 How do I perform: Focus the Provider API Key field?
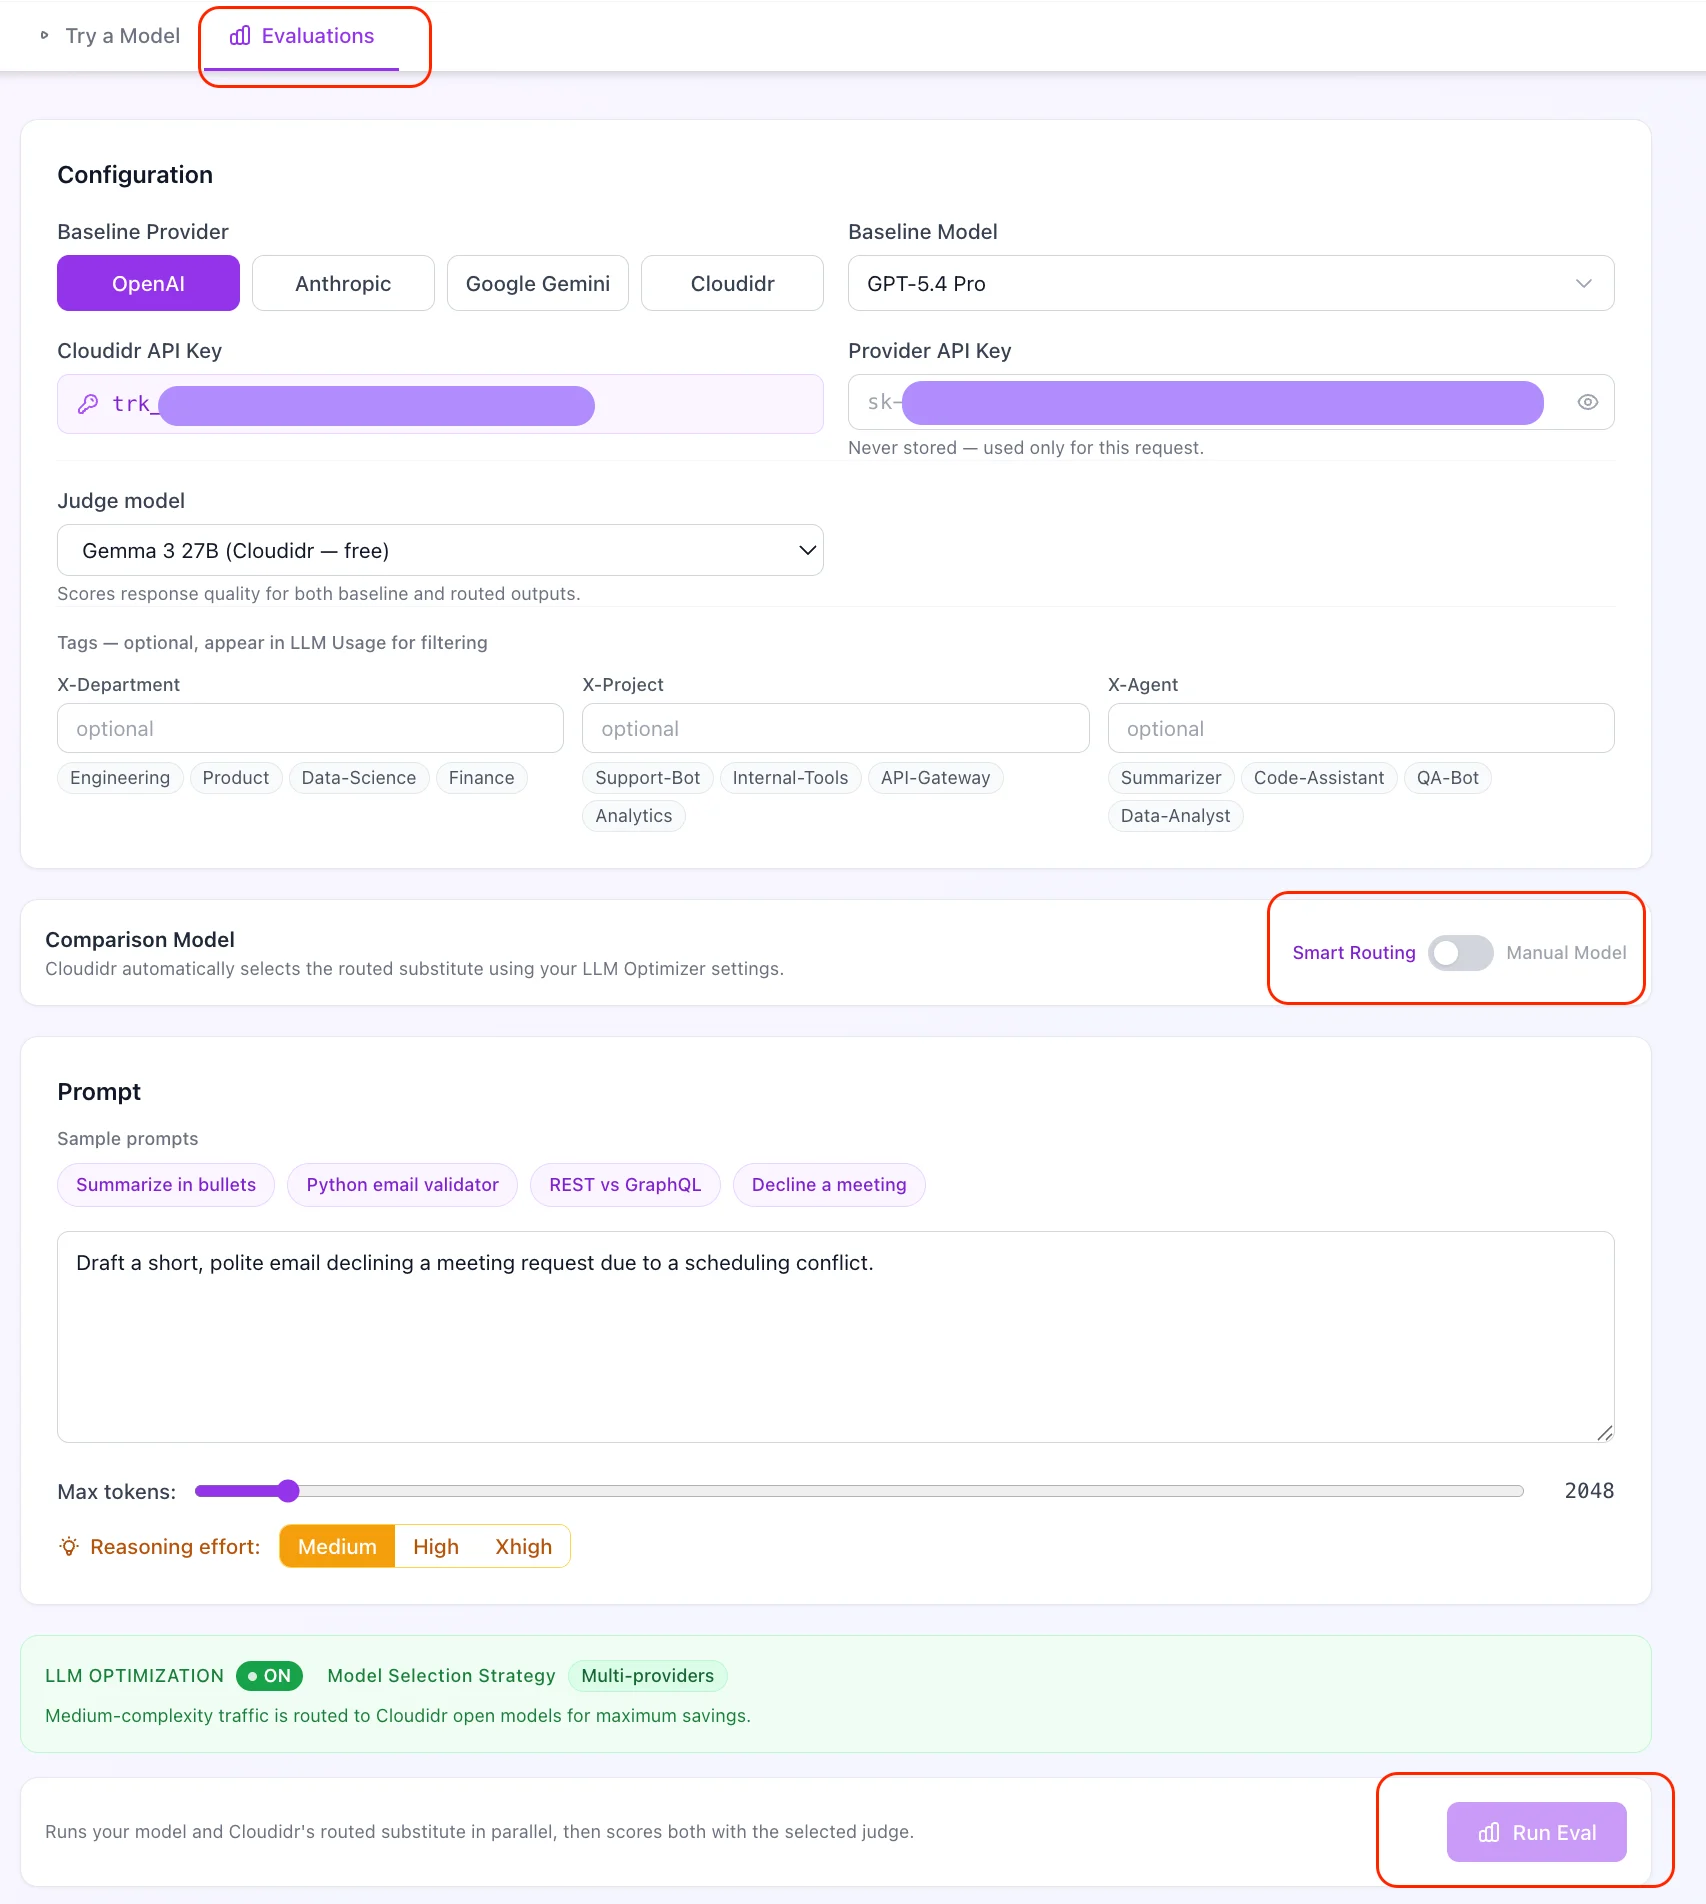click(x=1231, y=402)
